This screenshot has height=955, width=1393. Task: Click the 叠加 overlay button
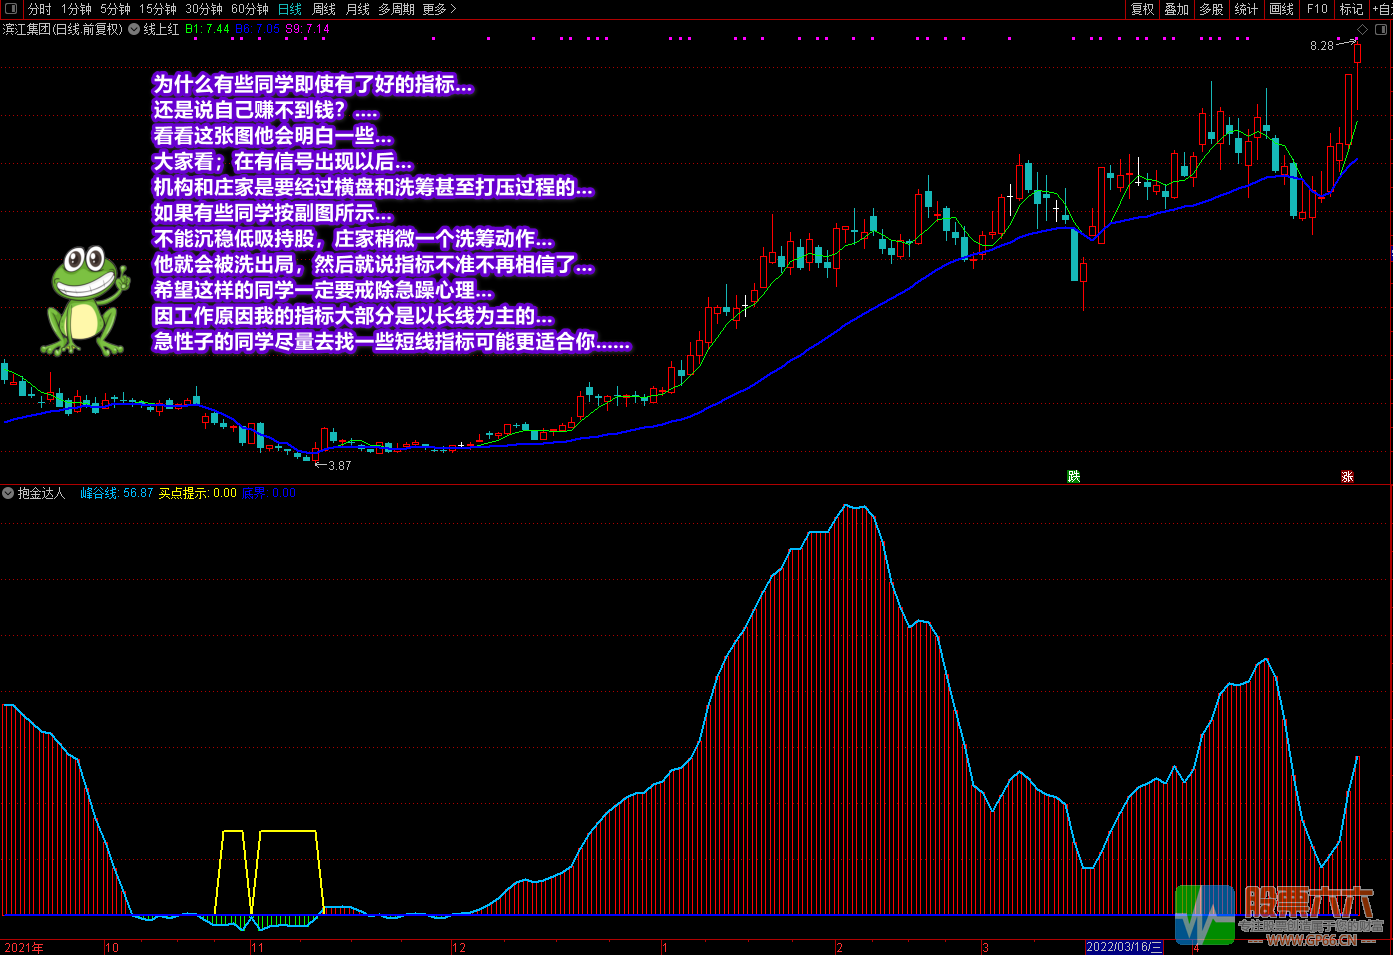1177,9
